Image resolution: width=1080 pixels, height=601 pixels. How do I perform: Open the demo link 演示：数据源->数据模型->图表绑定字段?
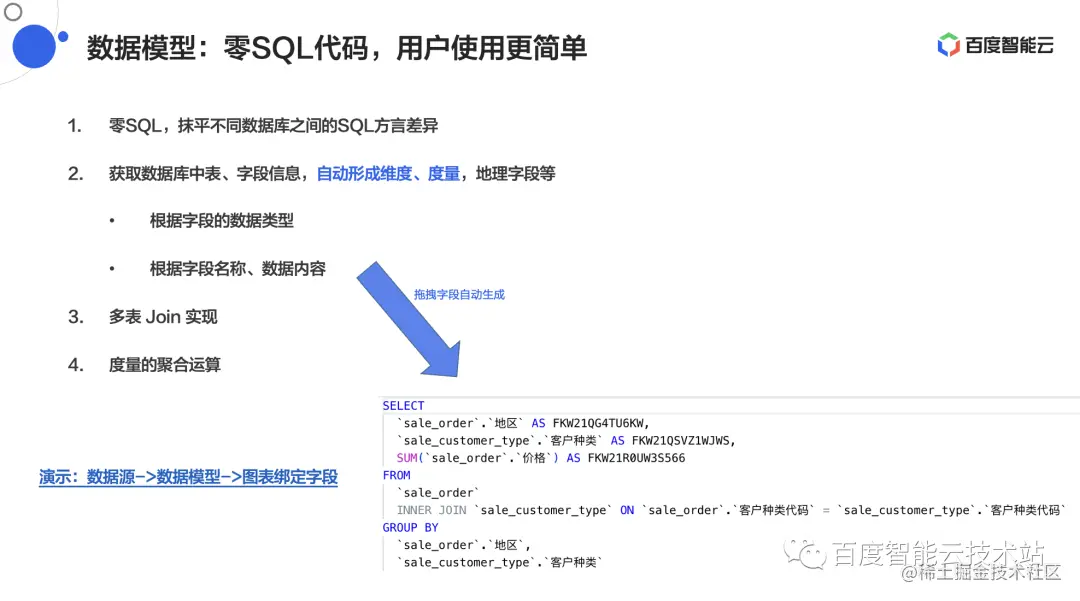(x=188, y=477)
